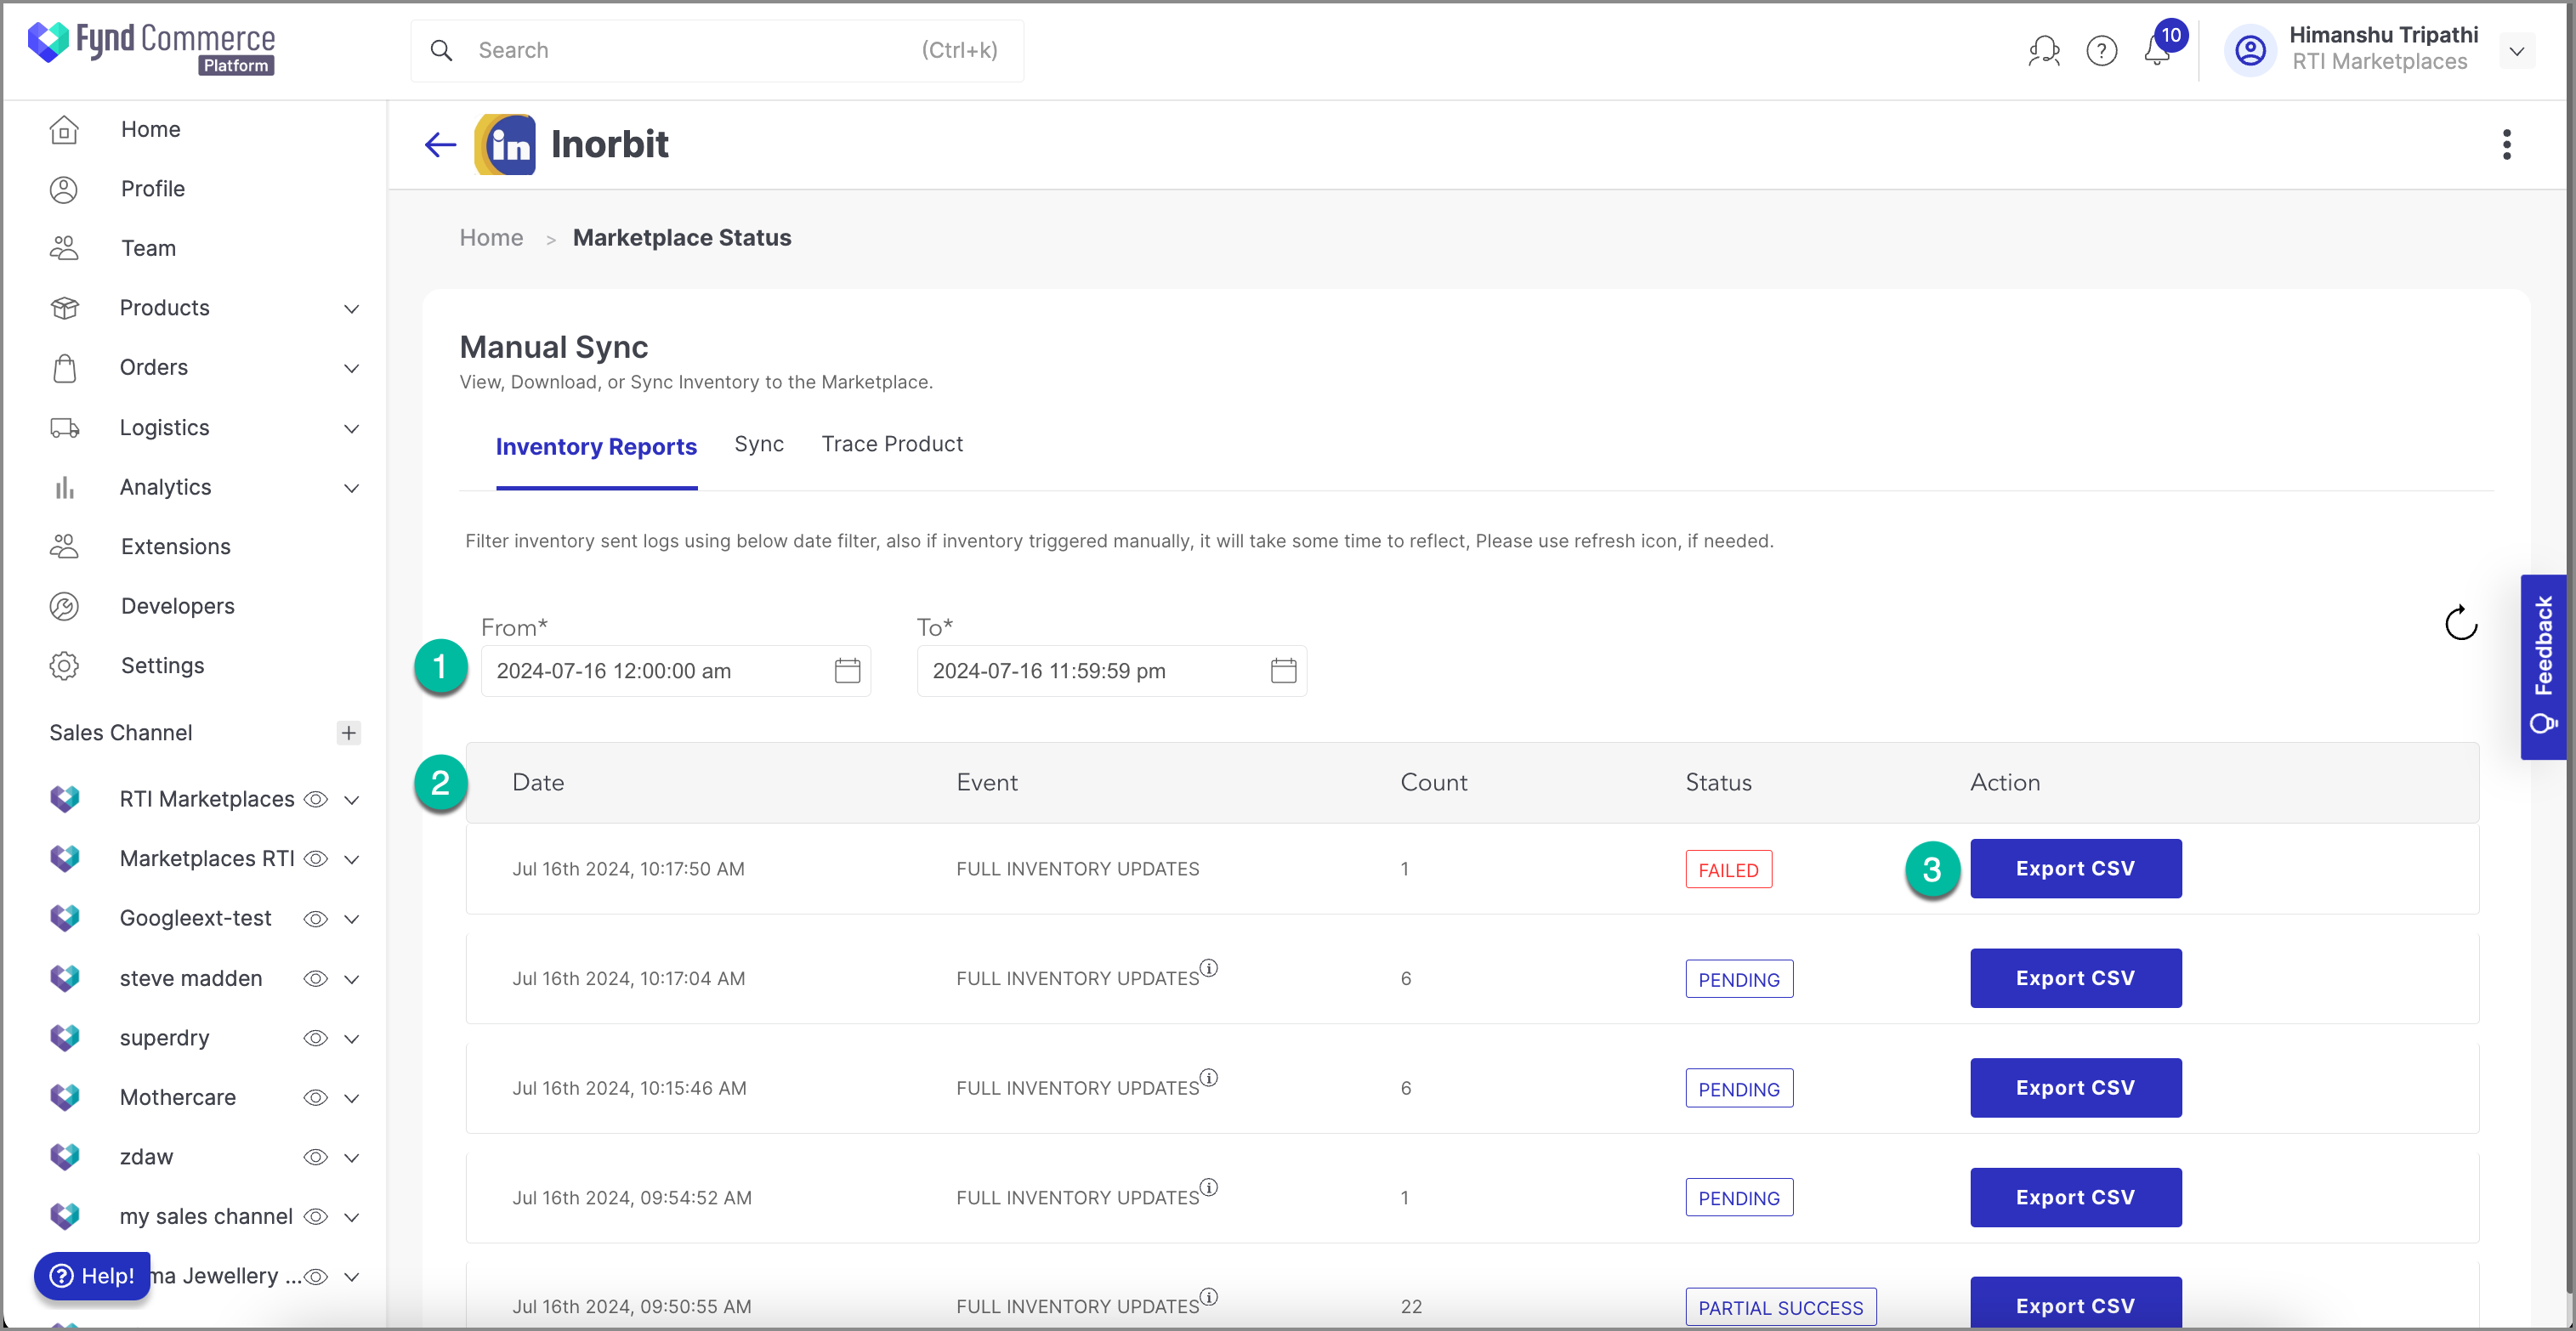This screenshot has width=2576, height=1331.
Task: Toggle visibility eye for superdry
Action: [316, 1037]
